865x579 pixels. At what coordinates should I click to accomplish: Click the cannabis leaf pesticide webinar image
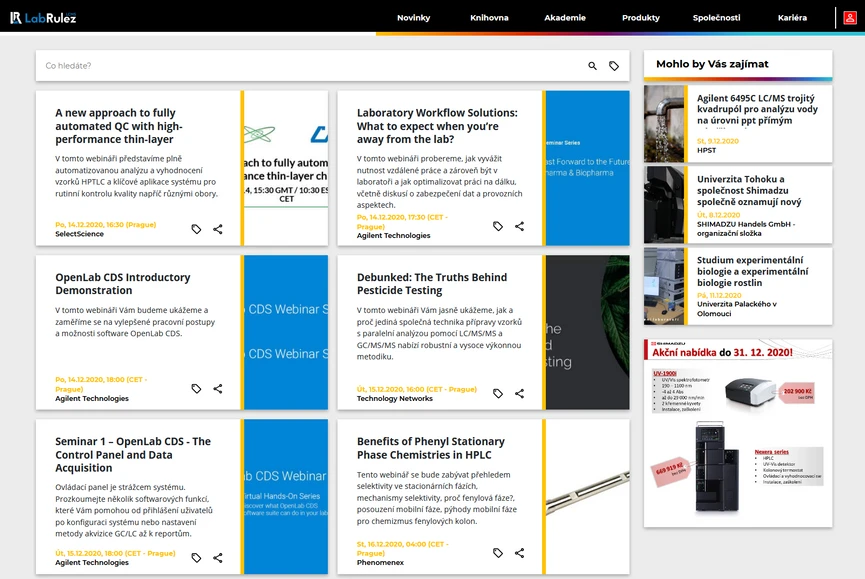588,332
